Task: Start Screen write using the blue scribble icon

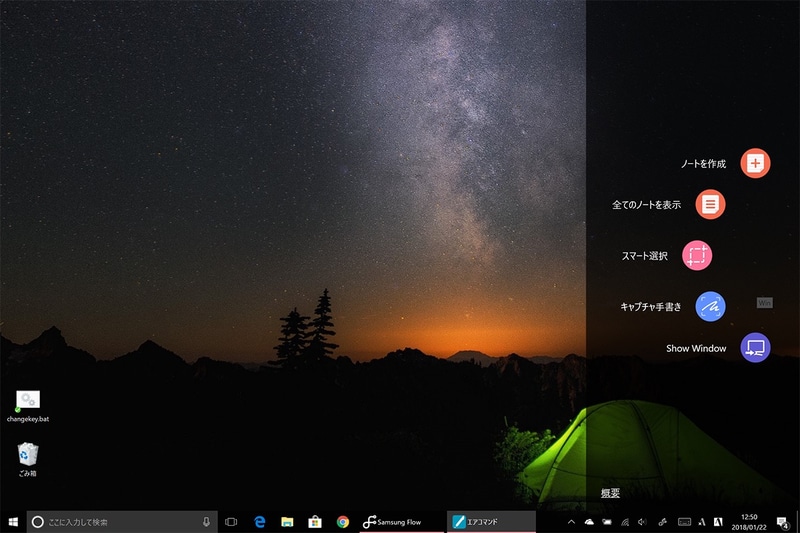Action: pos(710,307)
